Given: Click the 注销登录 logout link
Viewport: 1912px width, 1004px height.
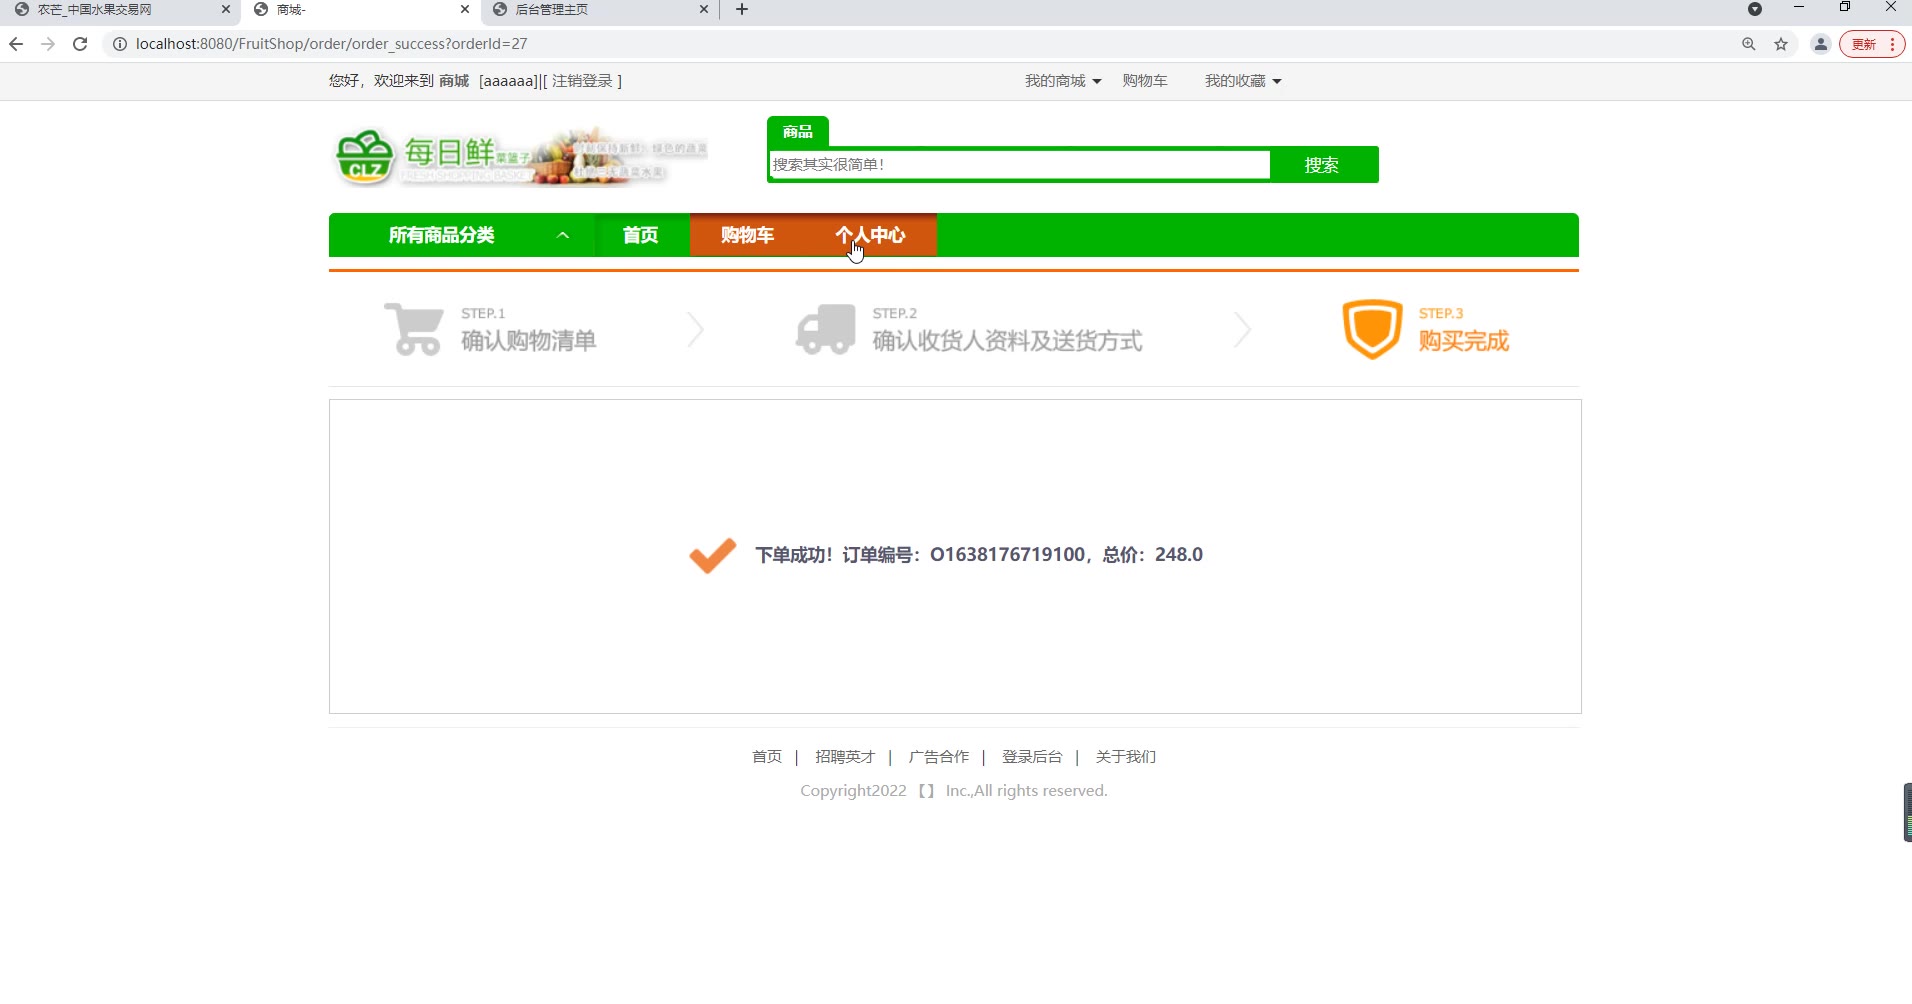Looking at the screenshot, I should tap(582, 81).
